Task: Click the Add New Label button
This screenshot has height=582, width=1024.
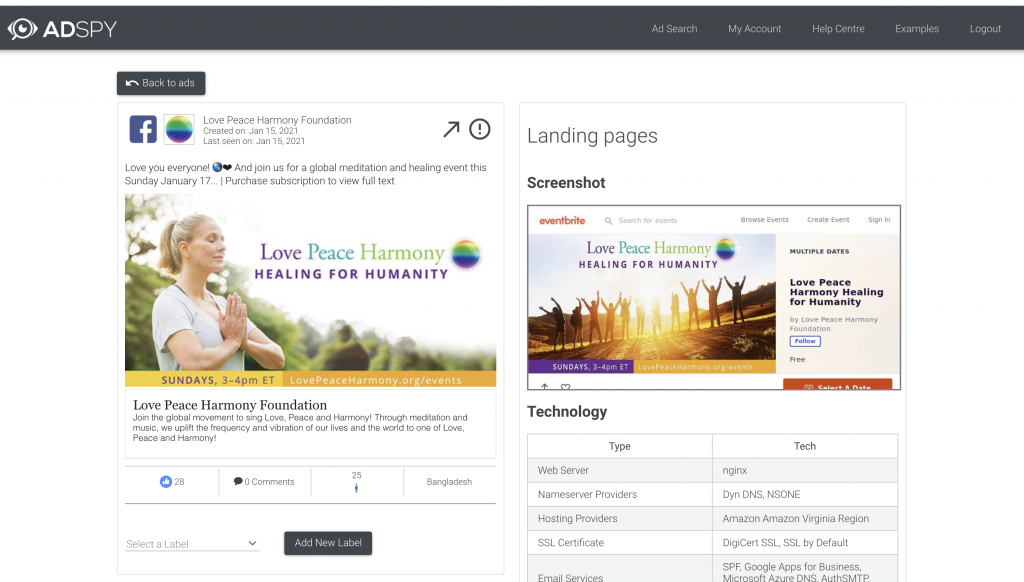Action: coord(328,543)
